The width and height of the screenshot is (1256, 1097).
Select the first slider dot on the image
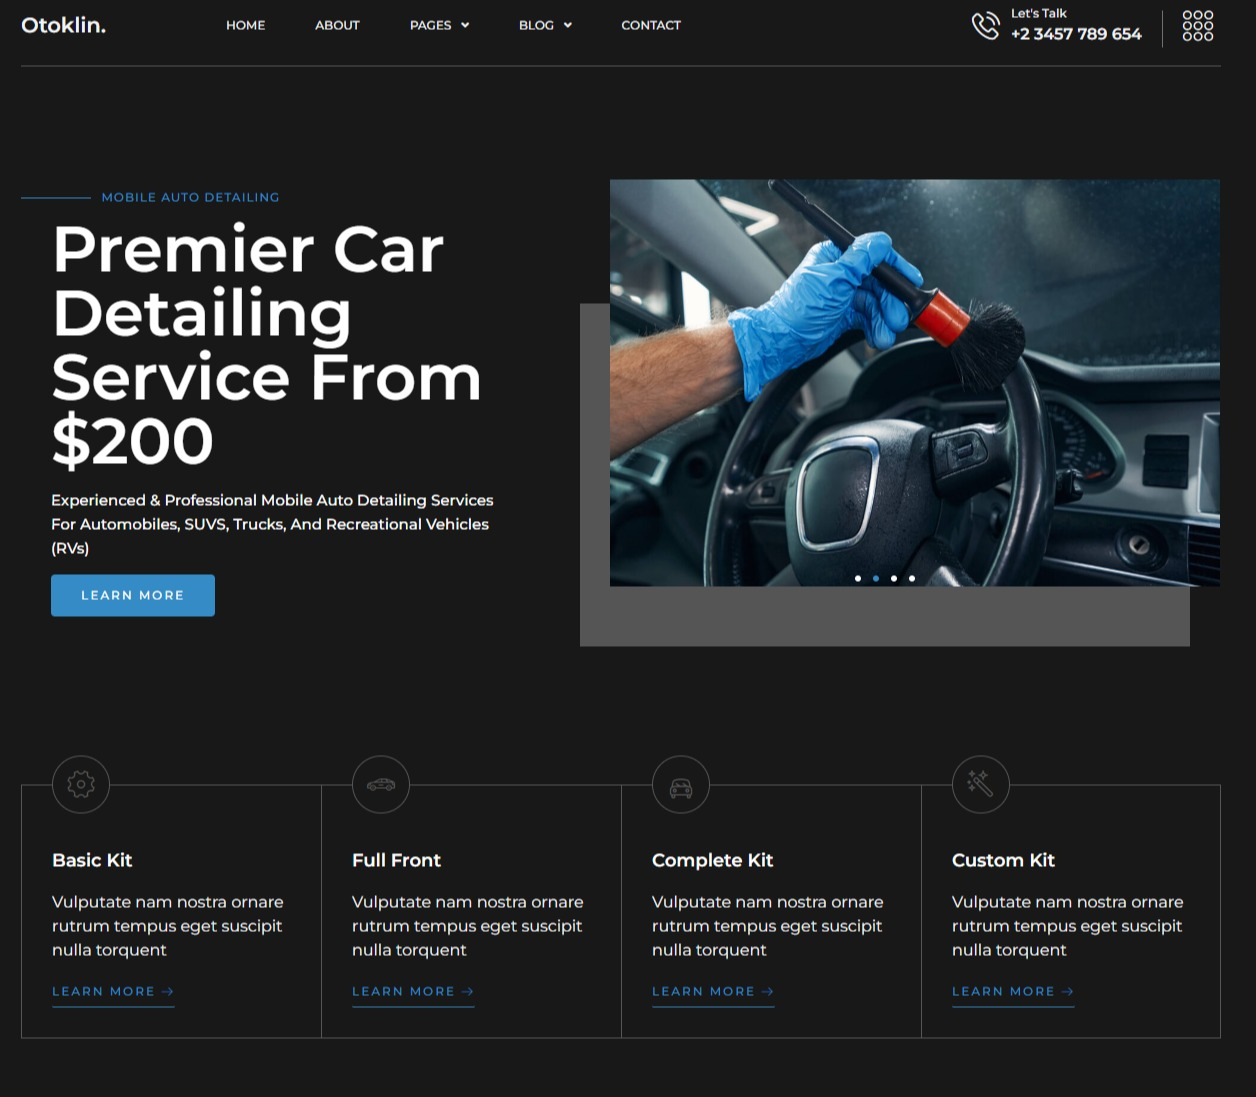point(858,578)
